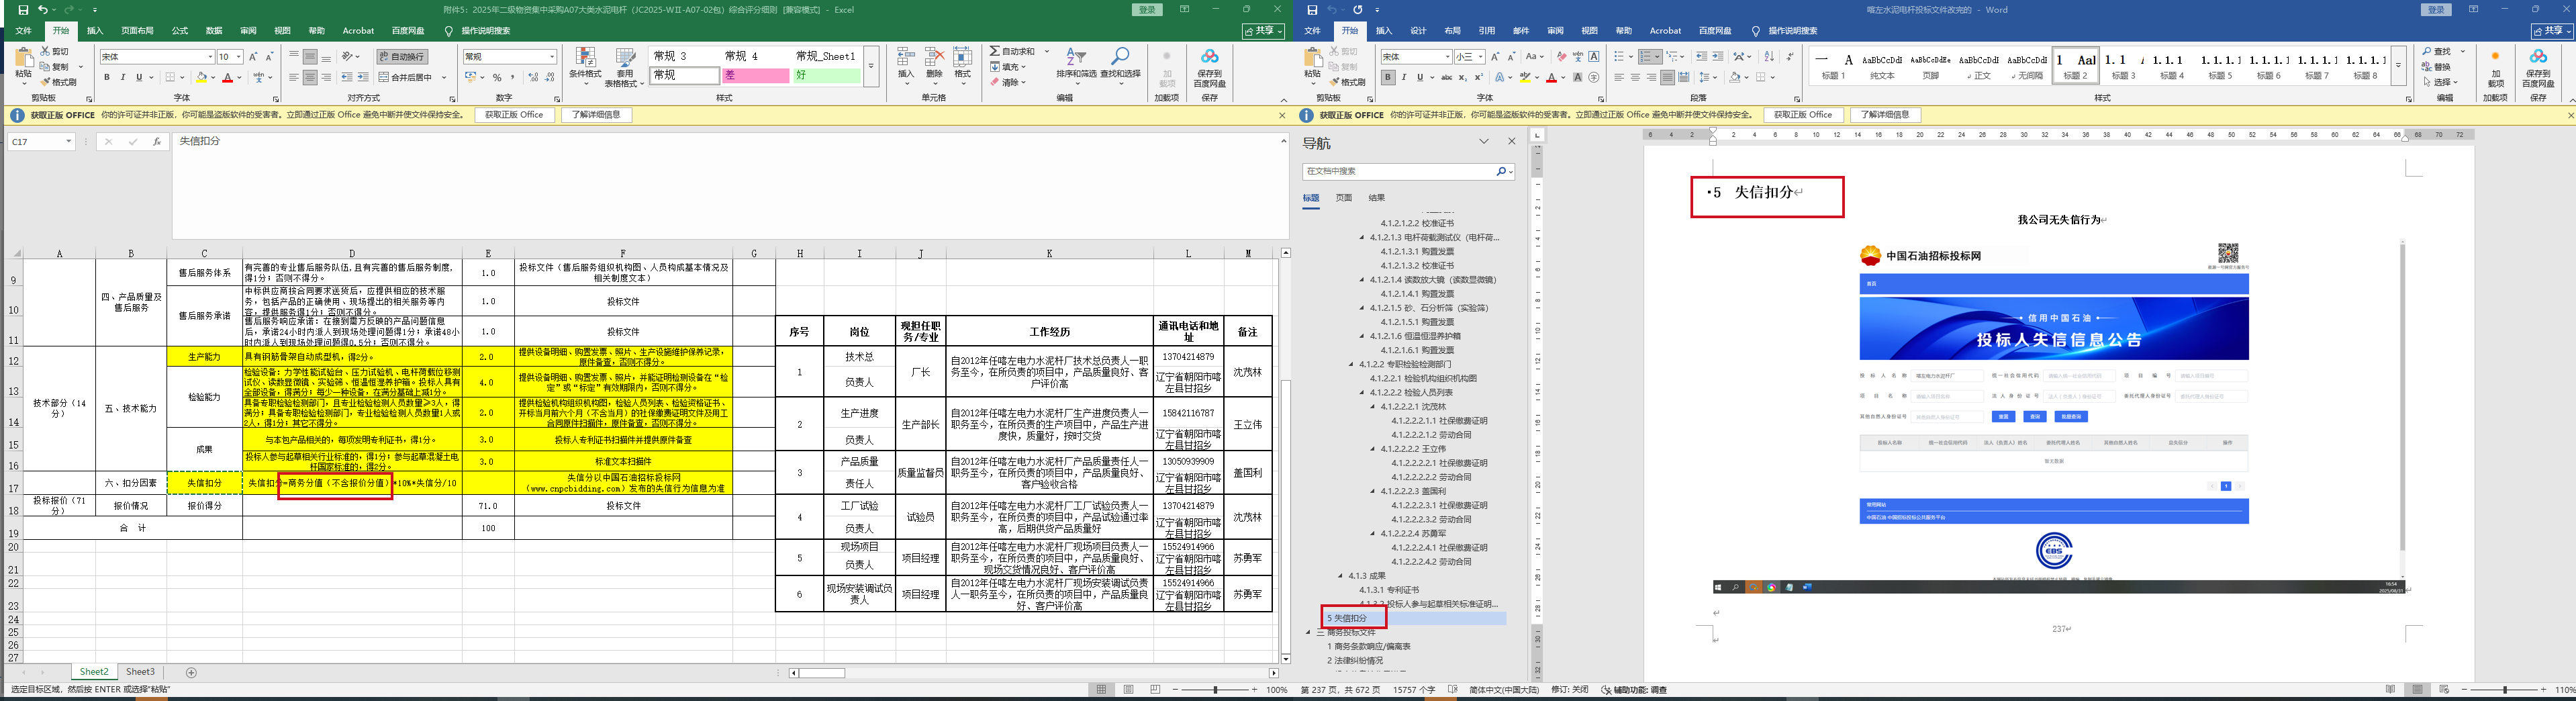The width and height of the screenshot is (2576, 701).
Task: Toggle Word's Character Shading (grey A) button
Action: pyautogui.click(x=1578, y=77)
